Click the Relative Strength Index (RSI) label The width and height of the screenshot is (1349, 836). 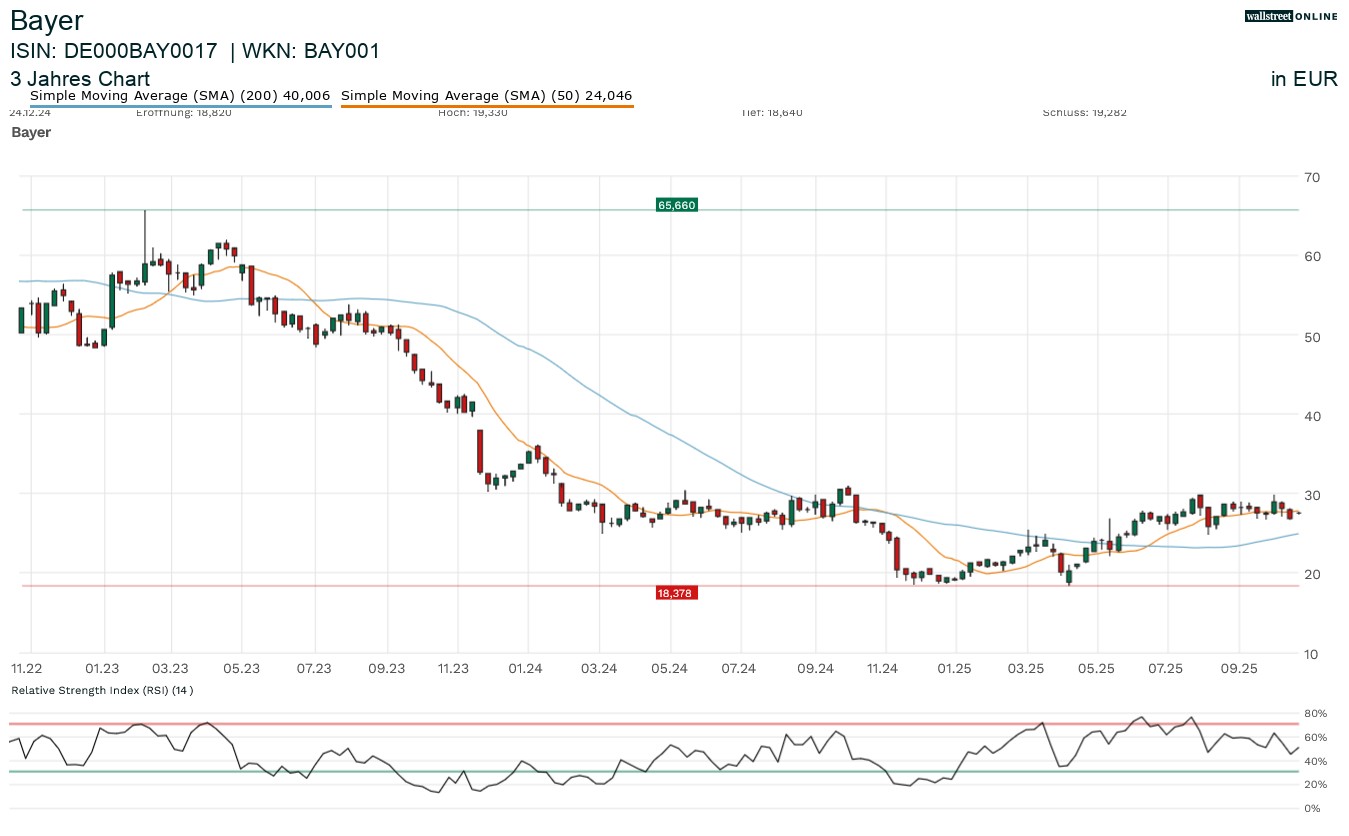[x=102, y=690]
